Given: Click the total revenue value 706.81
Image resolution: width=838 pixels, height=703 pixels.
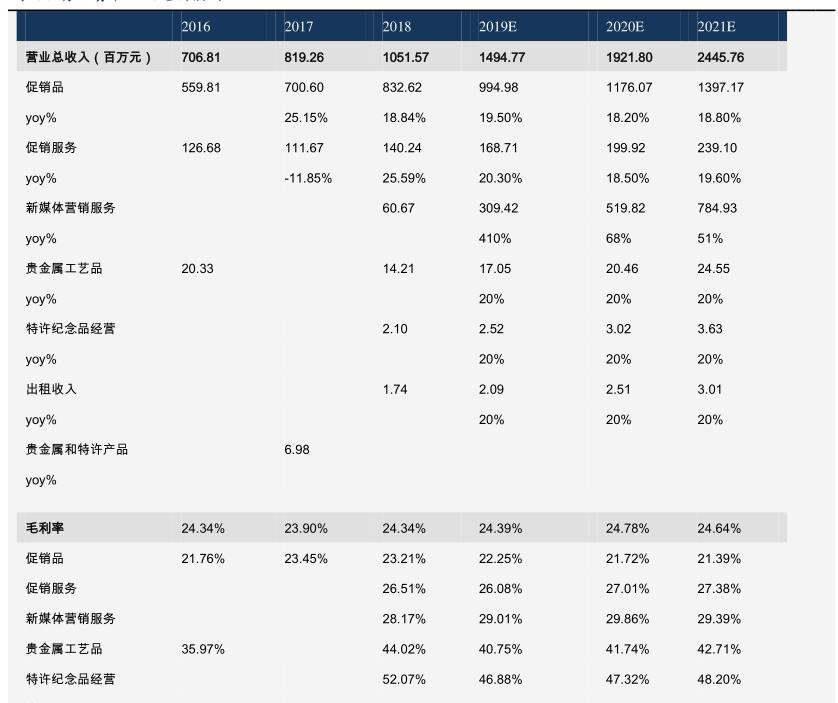Looking at the screenshot, I should pos(200,57).
